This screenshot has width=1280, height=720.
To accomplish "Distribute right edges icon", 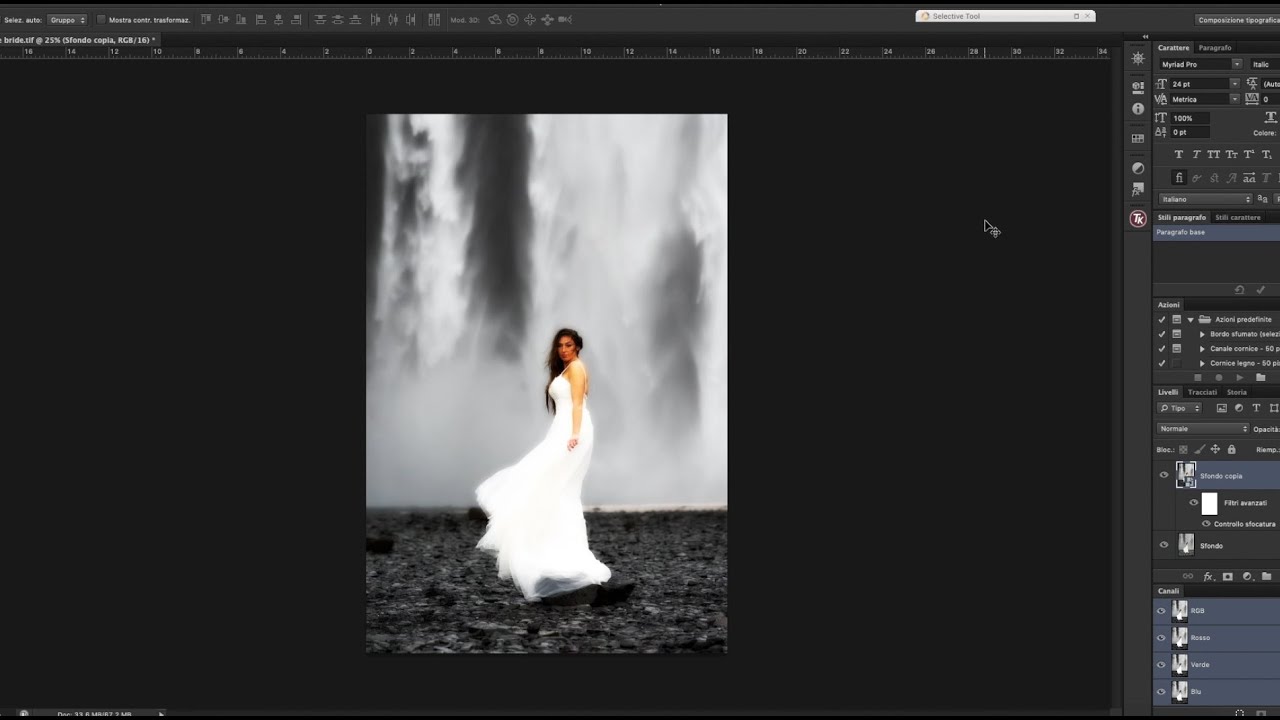I will (x=412, y=19).
